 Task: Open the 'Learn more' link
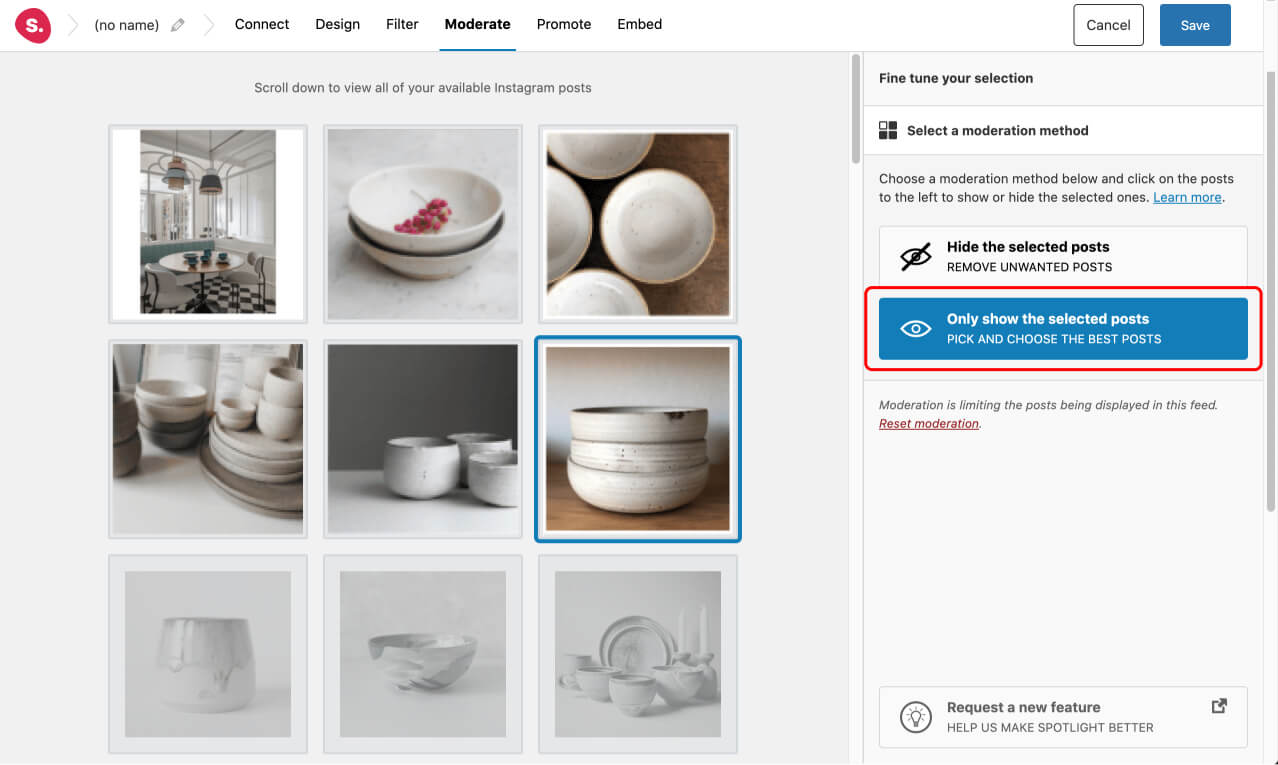coord(1187,197)
